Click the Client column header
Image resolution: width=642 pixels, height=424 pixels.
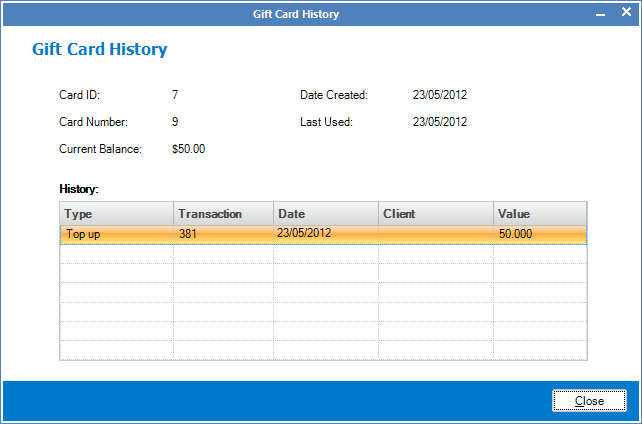[435, 214]
